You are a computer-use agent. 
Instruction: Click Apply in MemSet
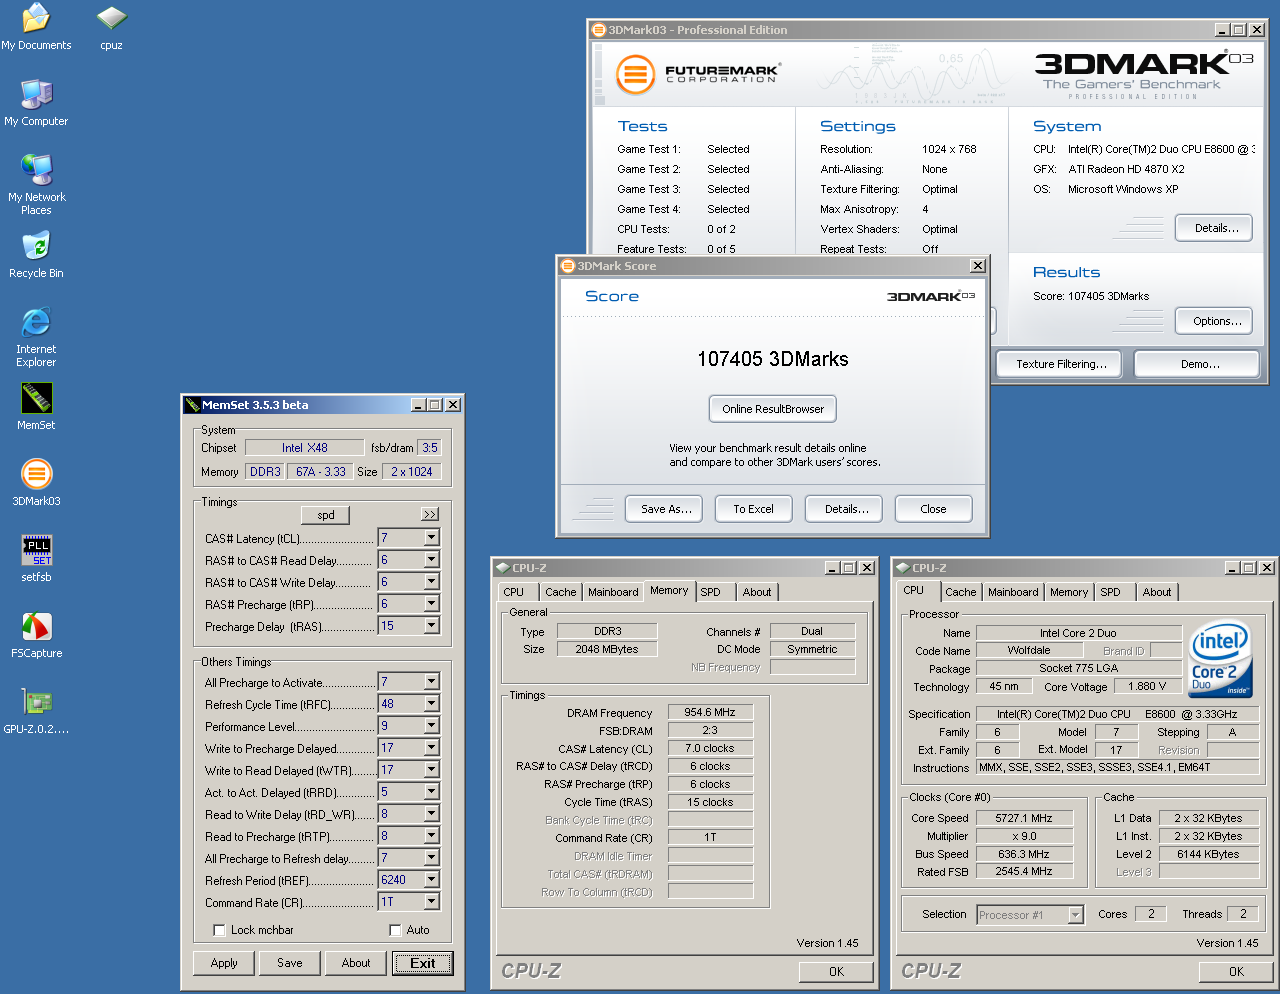click(224, 963)
